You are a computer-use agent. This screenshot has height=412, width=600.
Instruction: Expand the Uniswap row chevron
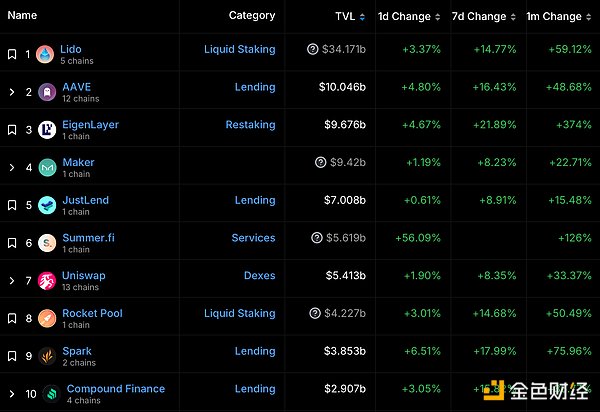pos(12,281)
